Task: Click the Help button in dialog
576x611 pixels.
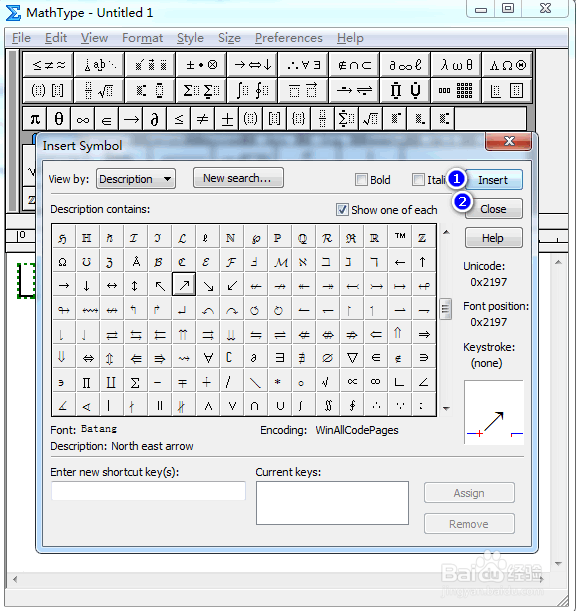Action: tap(493, 238)
